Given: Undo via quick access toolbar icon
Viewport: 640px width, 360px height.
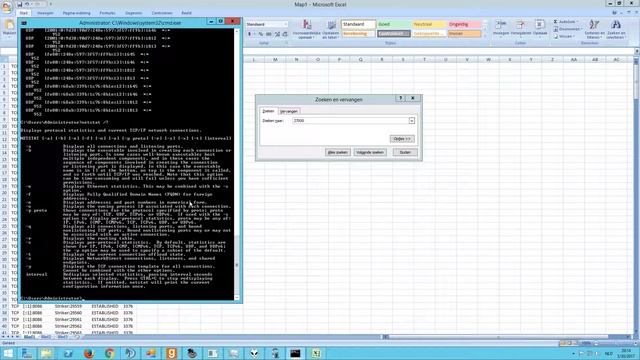Looking at the screenshot, I should pos(27,4).
